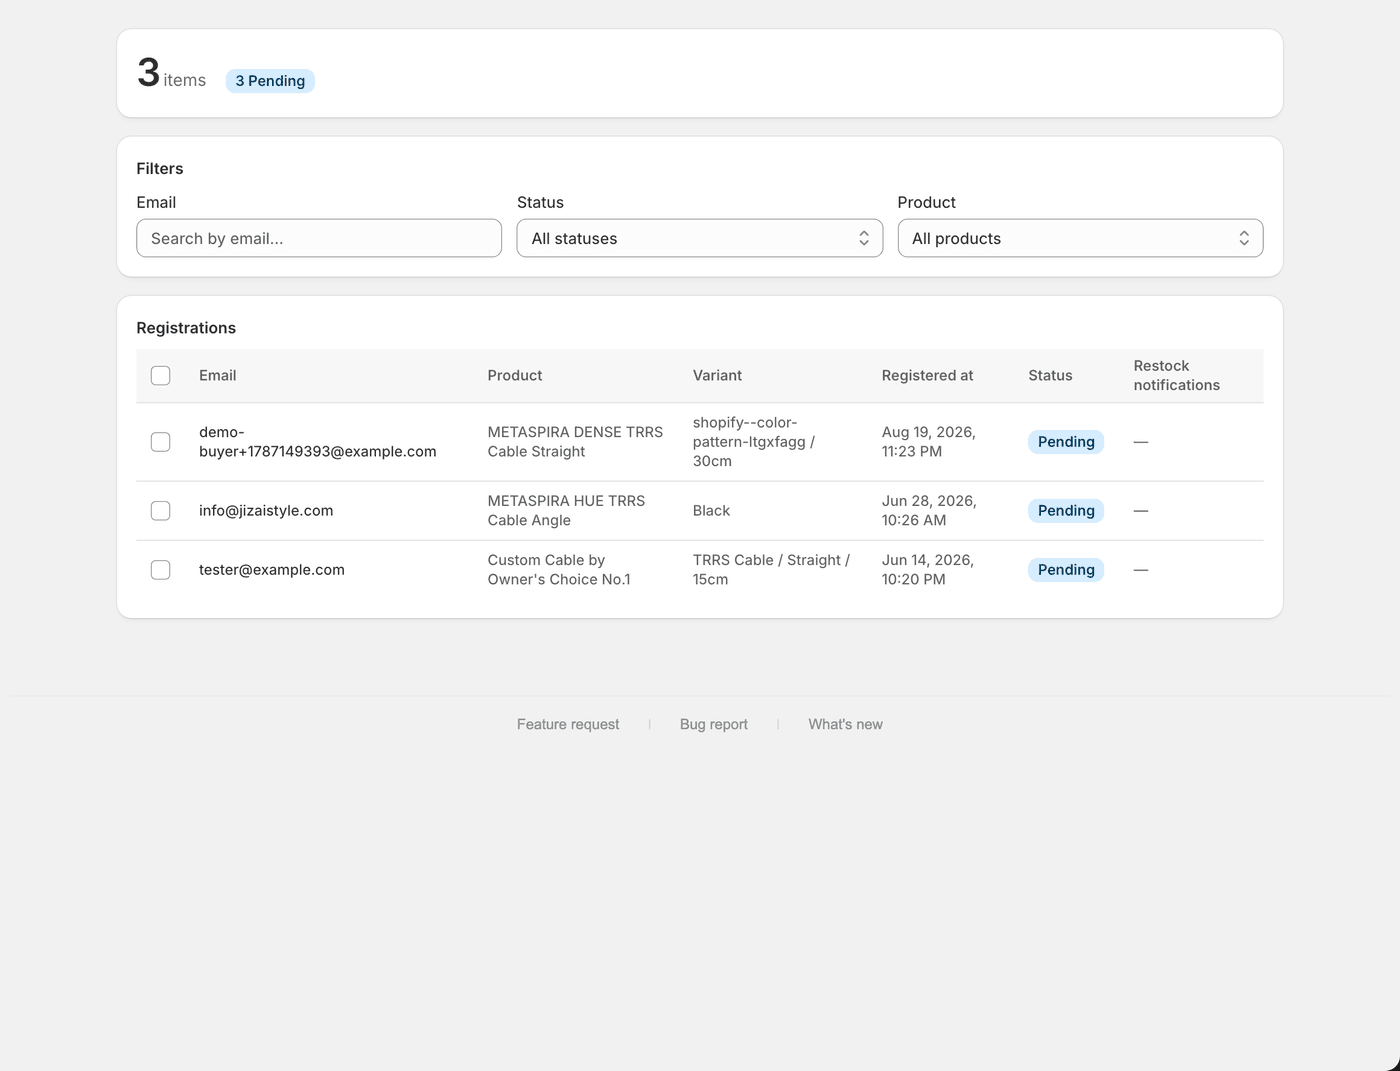
Task: Click the Restock notifications column header
Action: pos(1177,376)
